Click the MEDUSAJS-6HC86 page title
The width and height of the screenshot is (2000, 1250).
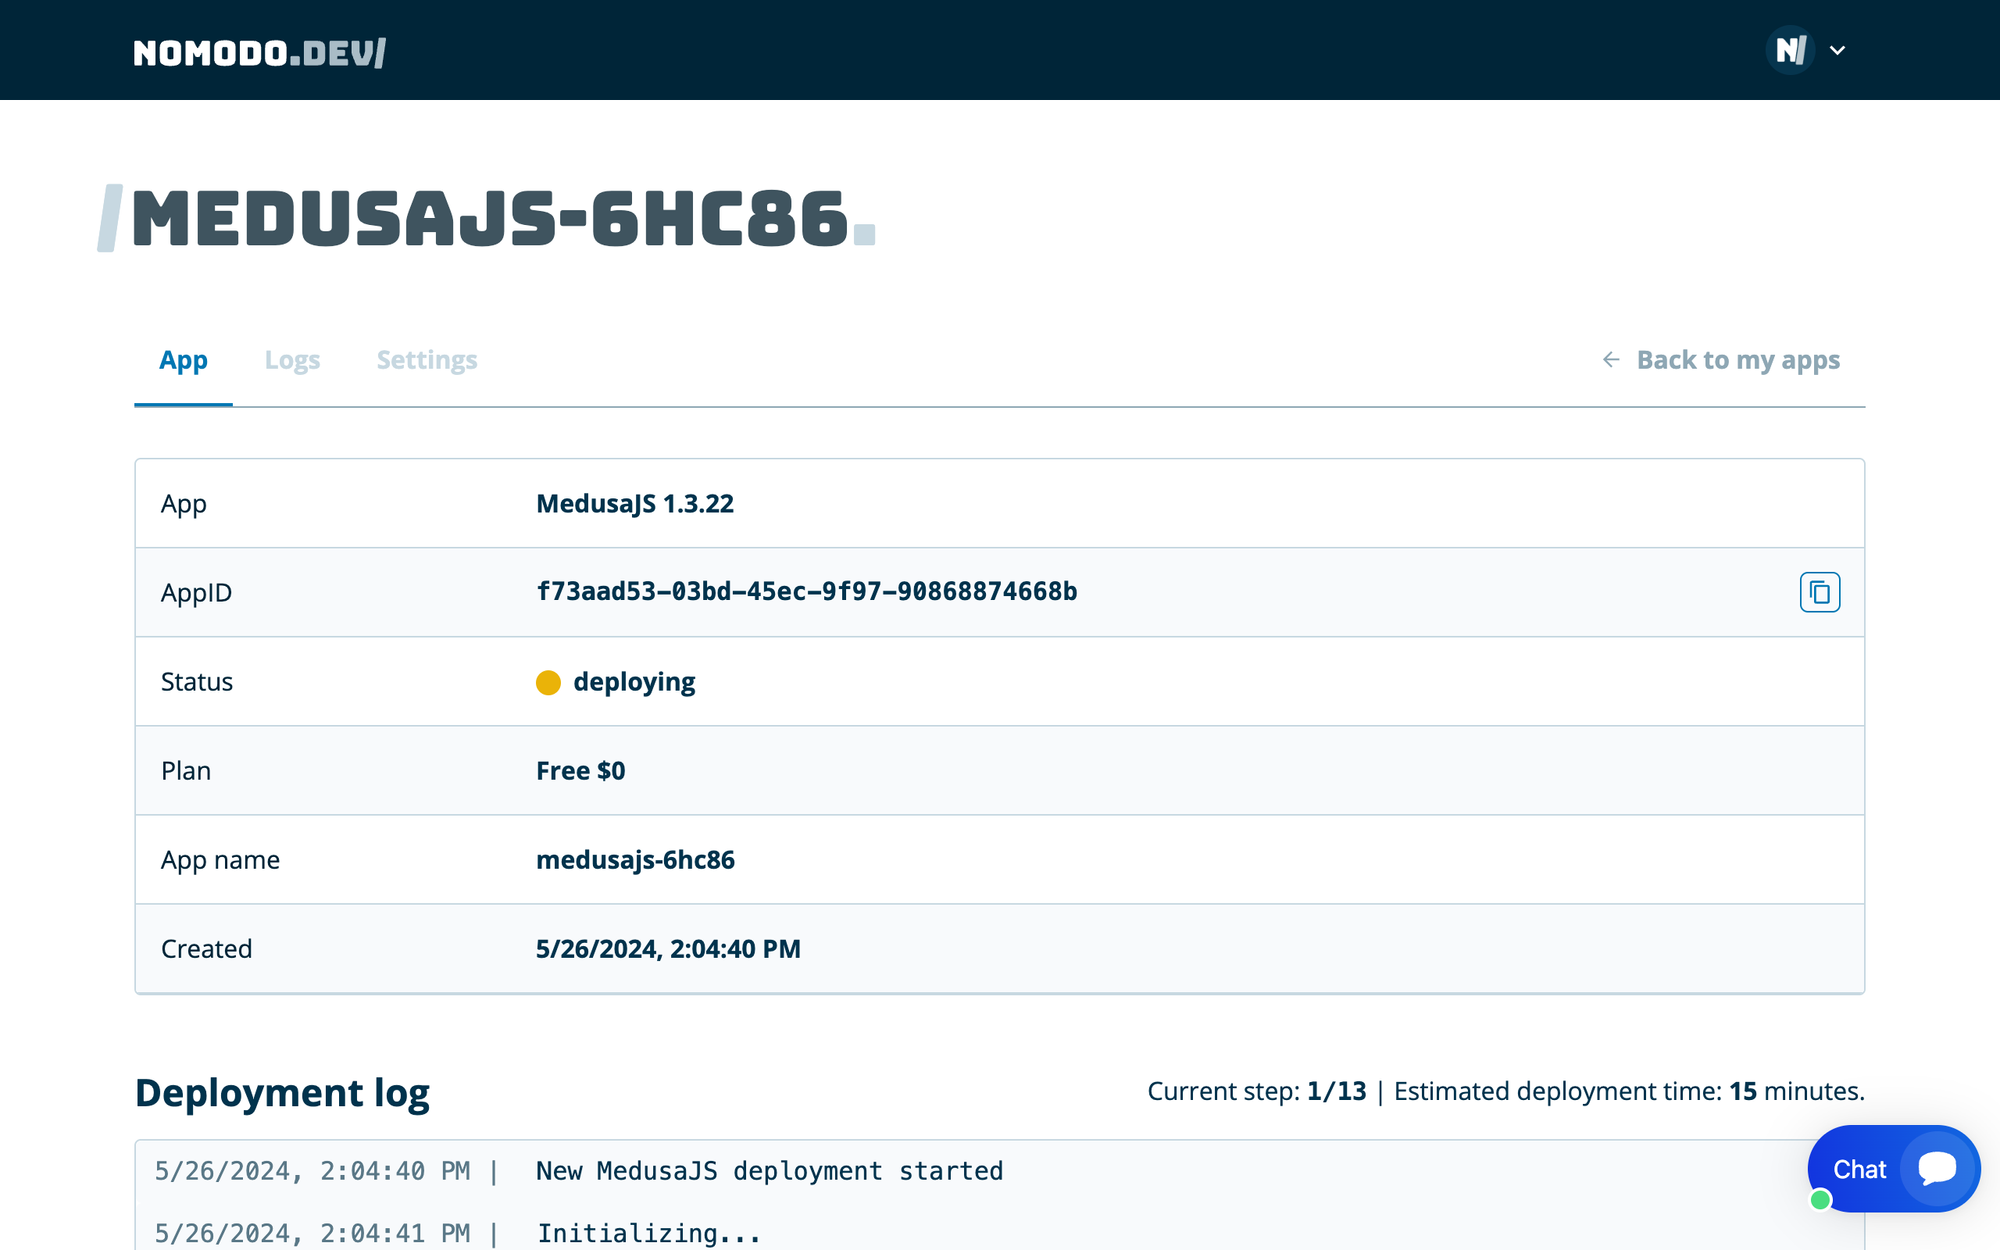(490, 219)
